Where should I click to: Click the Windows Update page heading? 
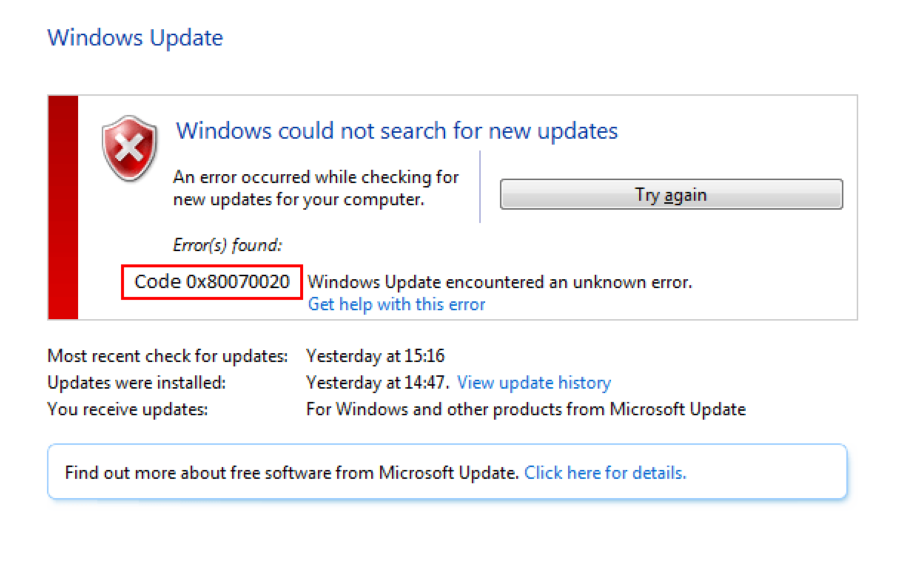(x=135, y=38)
